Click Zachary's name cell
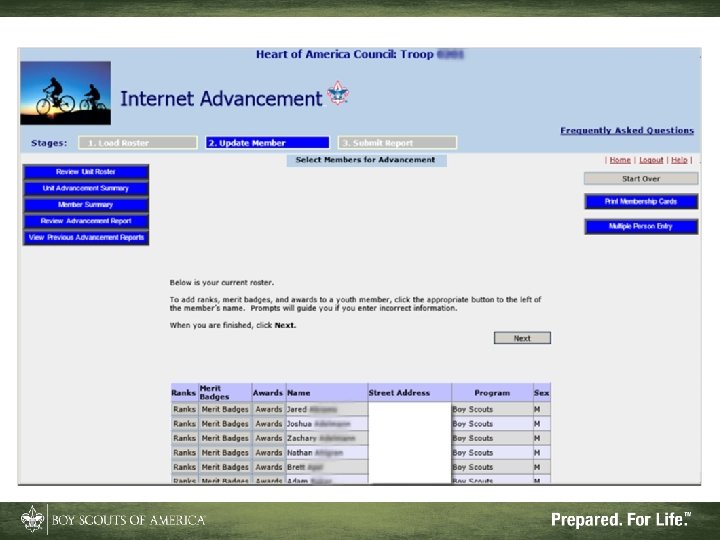720x540 pixels. 327,438
